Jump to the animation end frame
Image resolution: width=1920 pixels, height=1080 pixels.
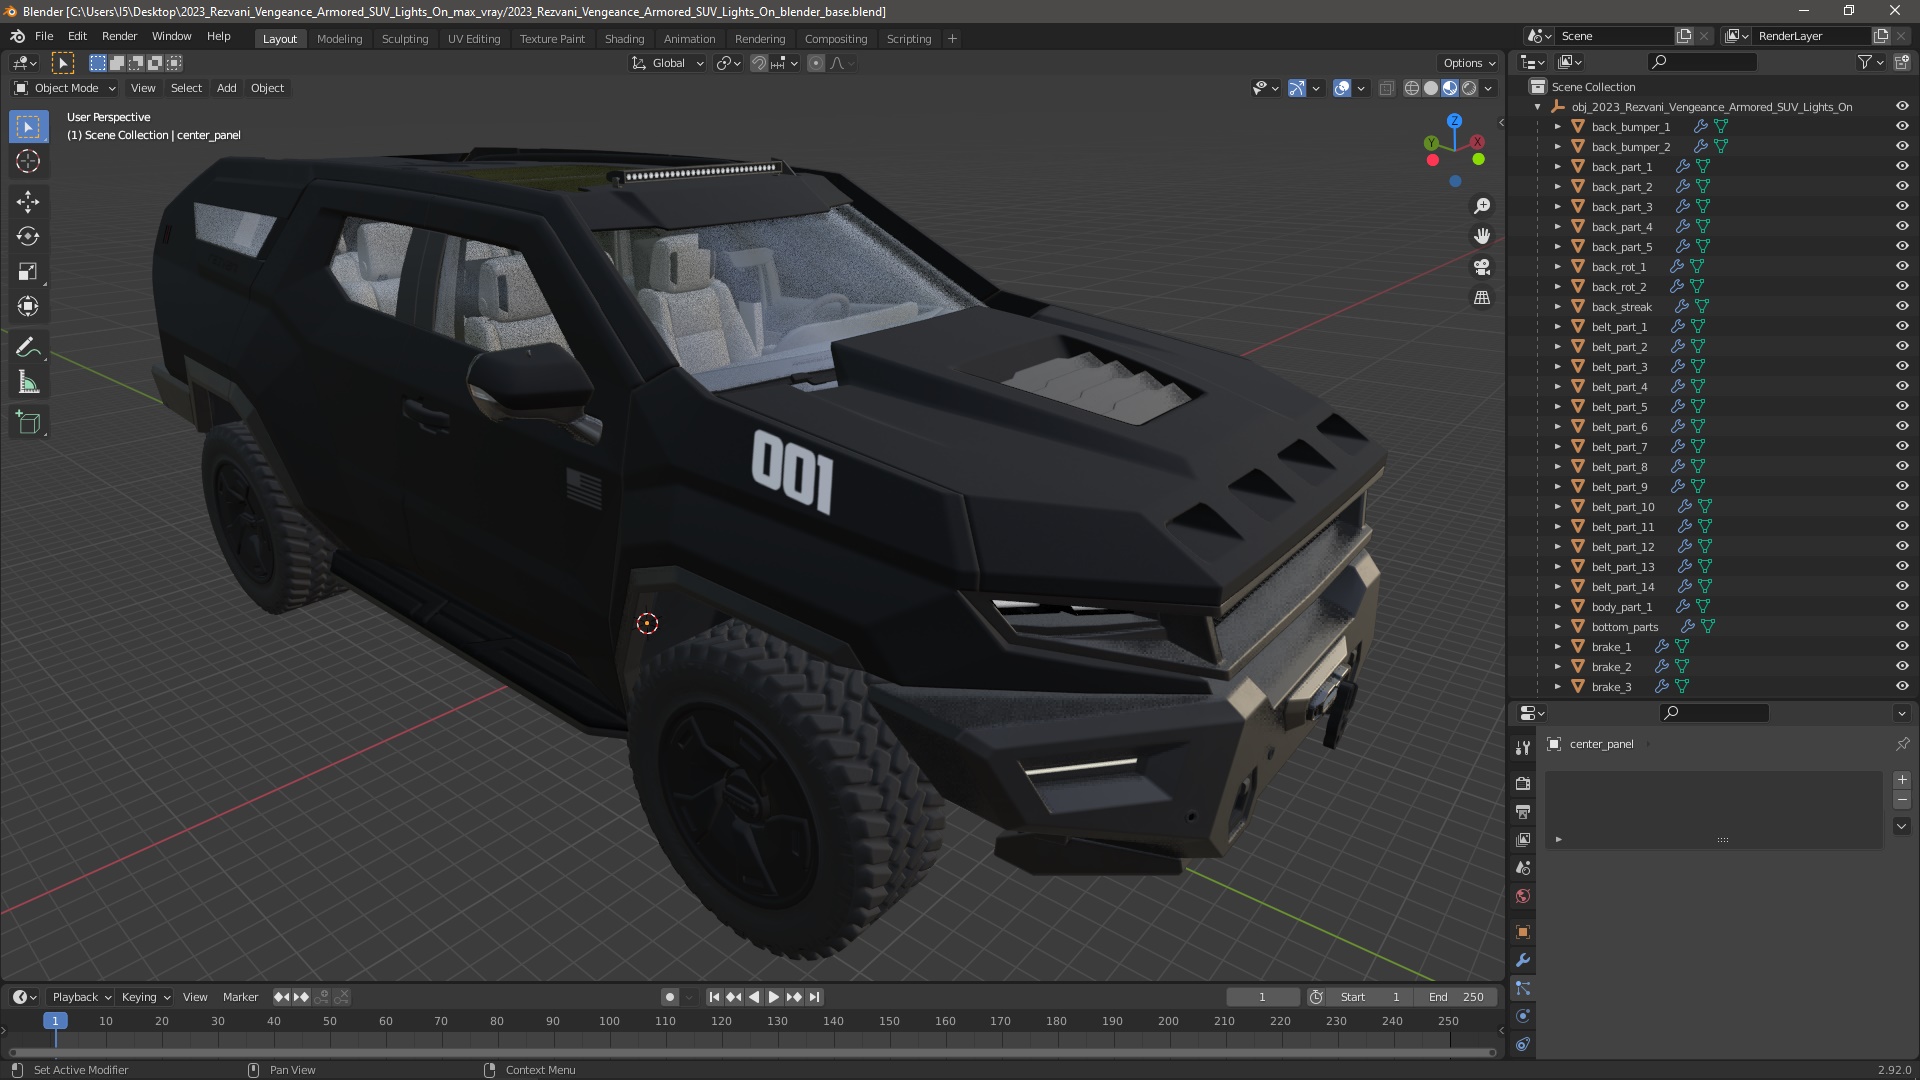(815, 997)
